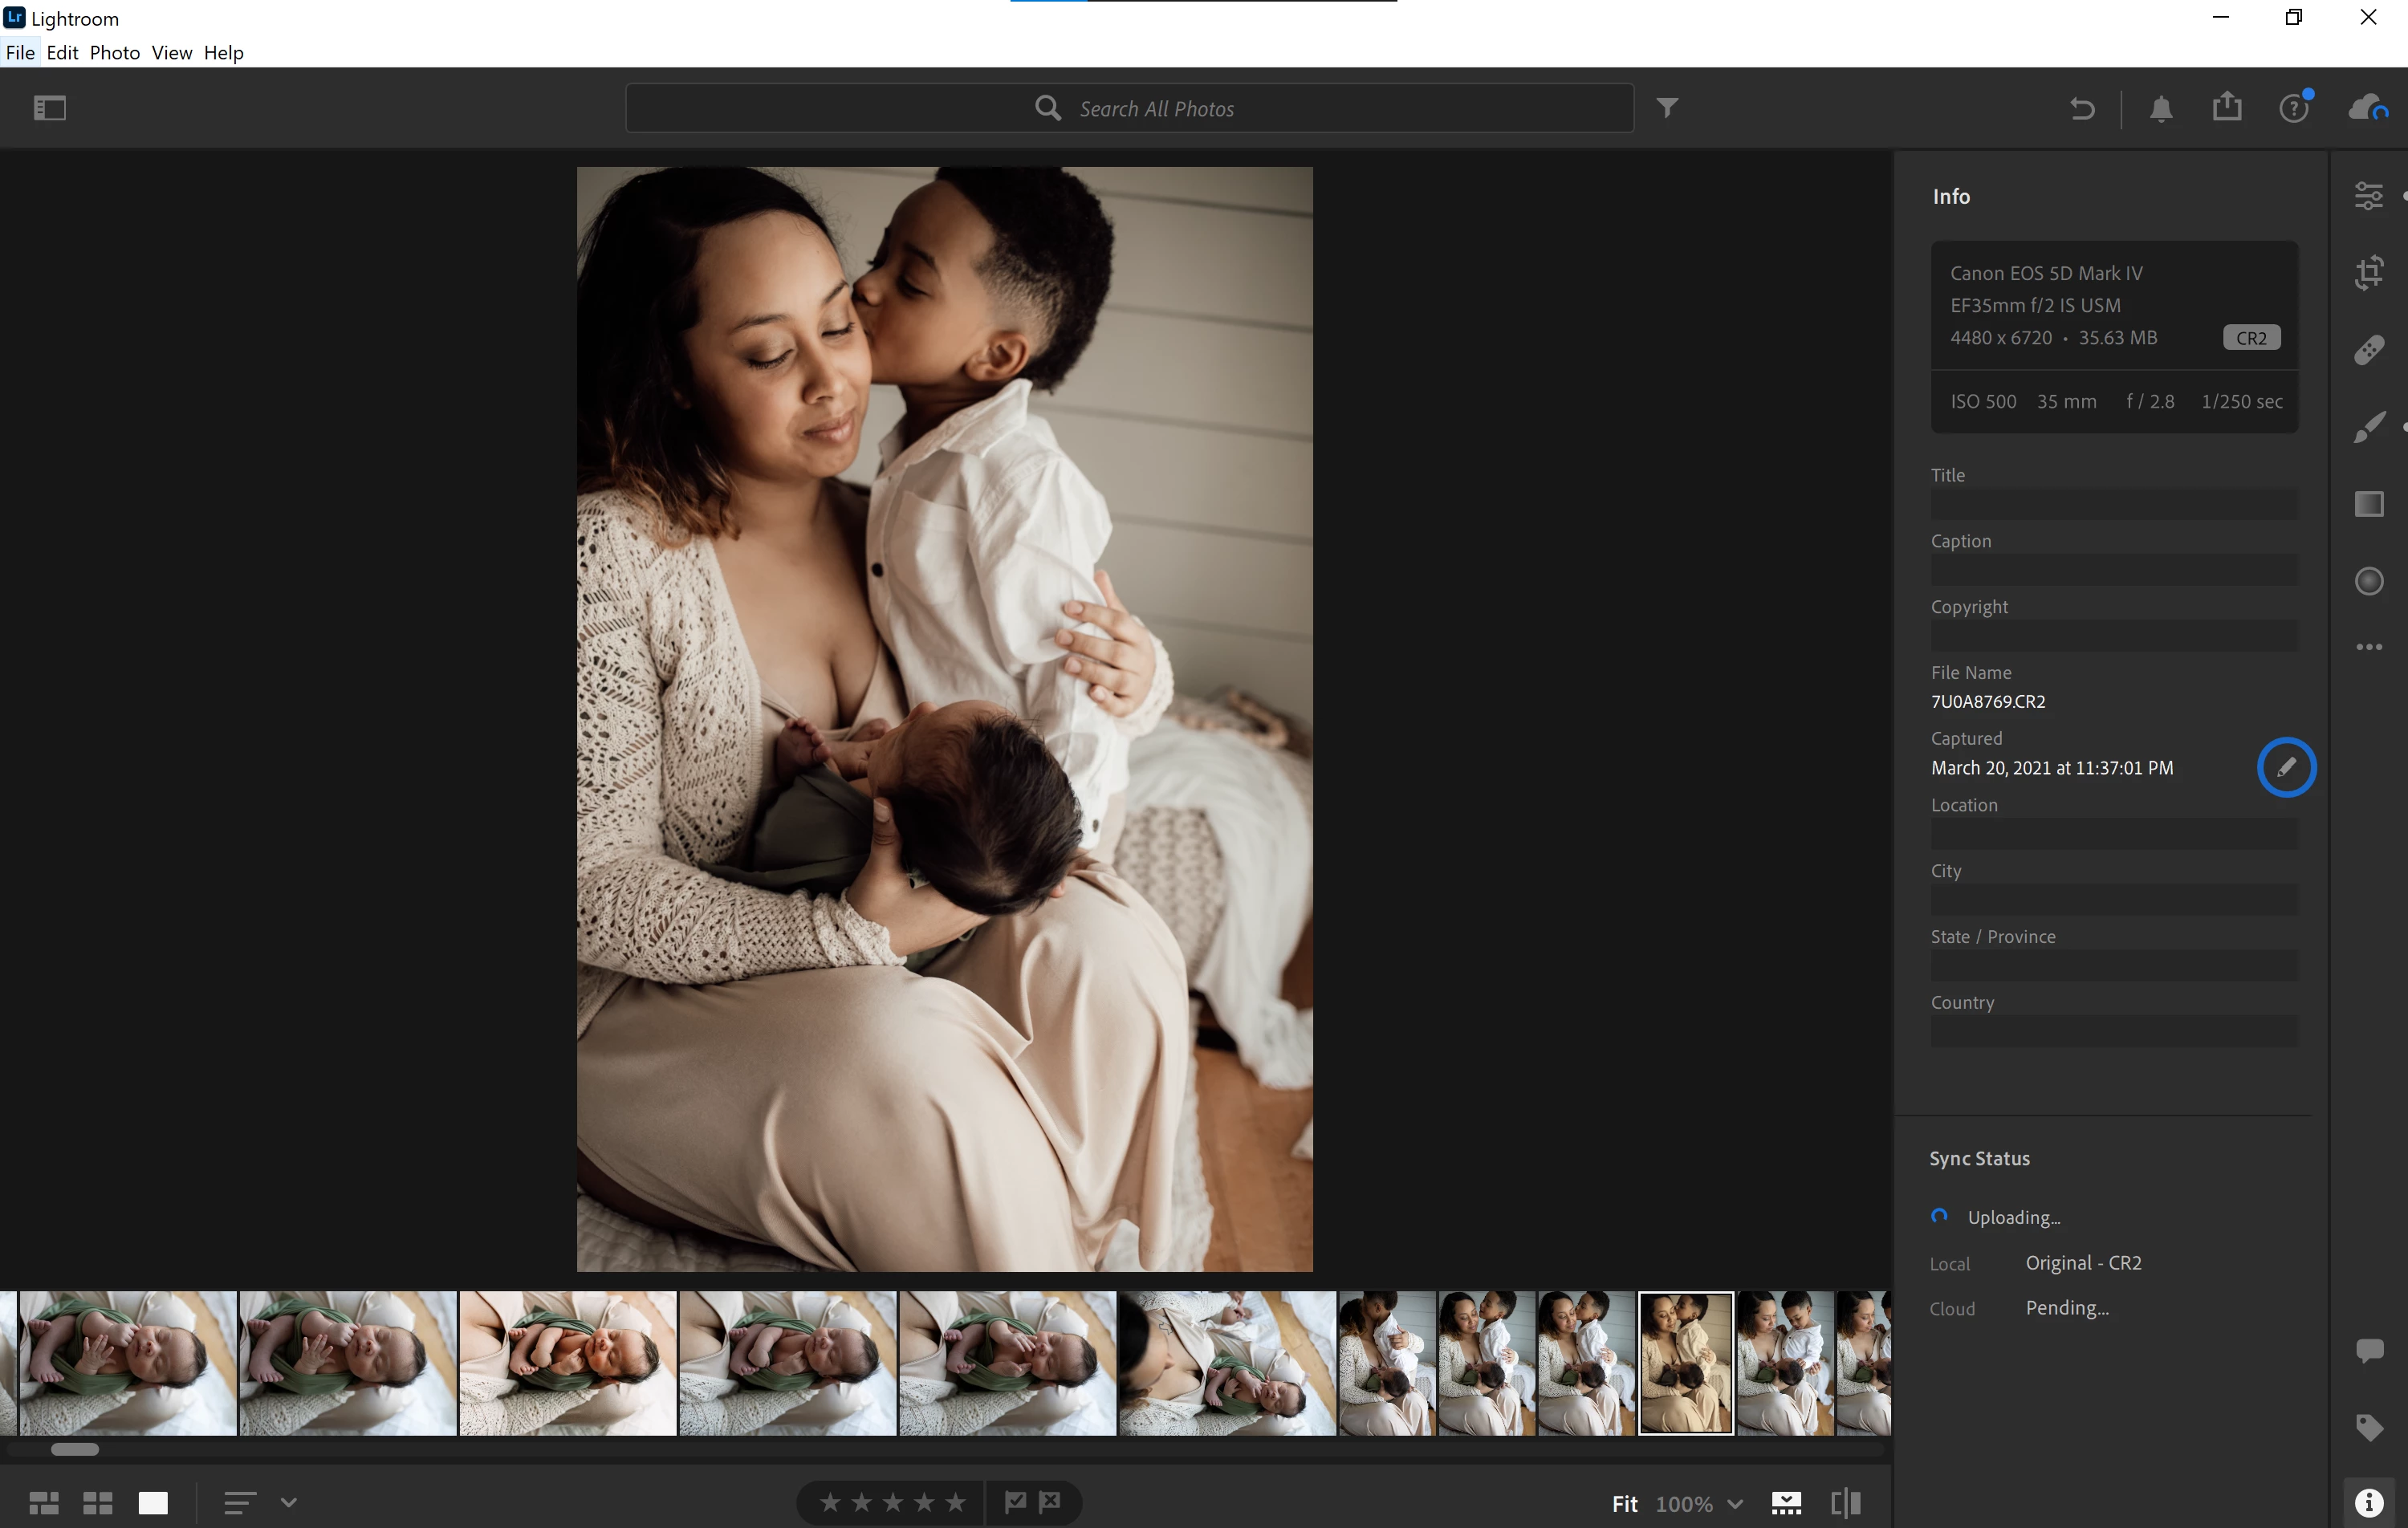Open the Photo menu

click(114, 53)
